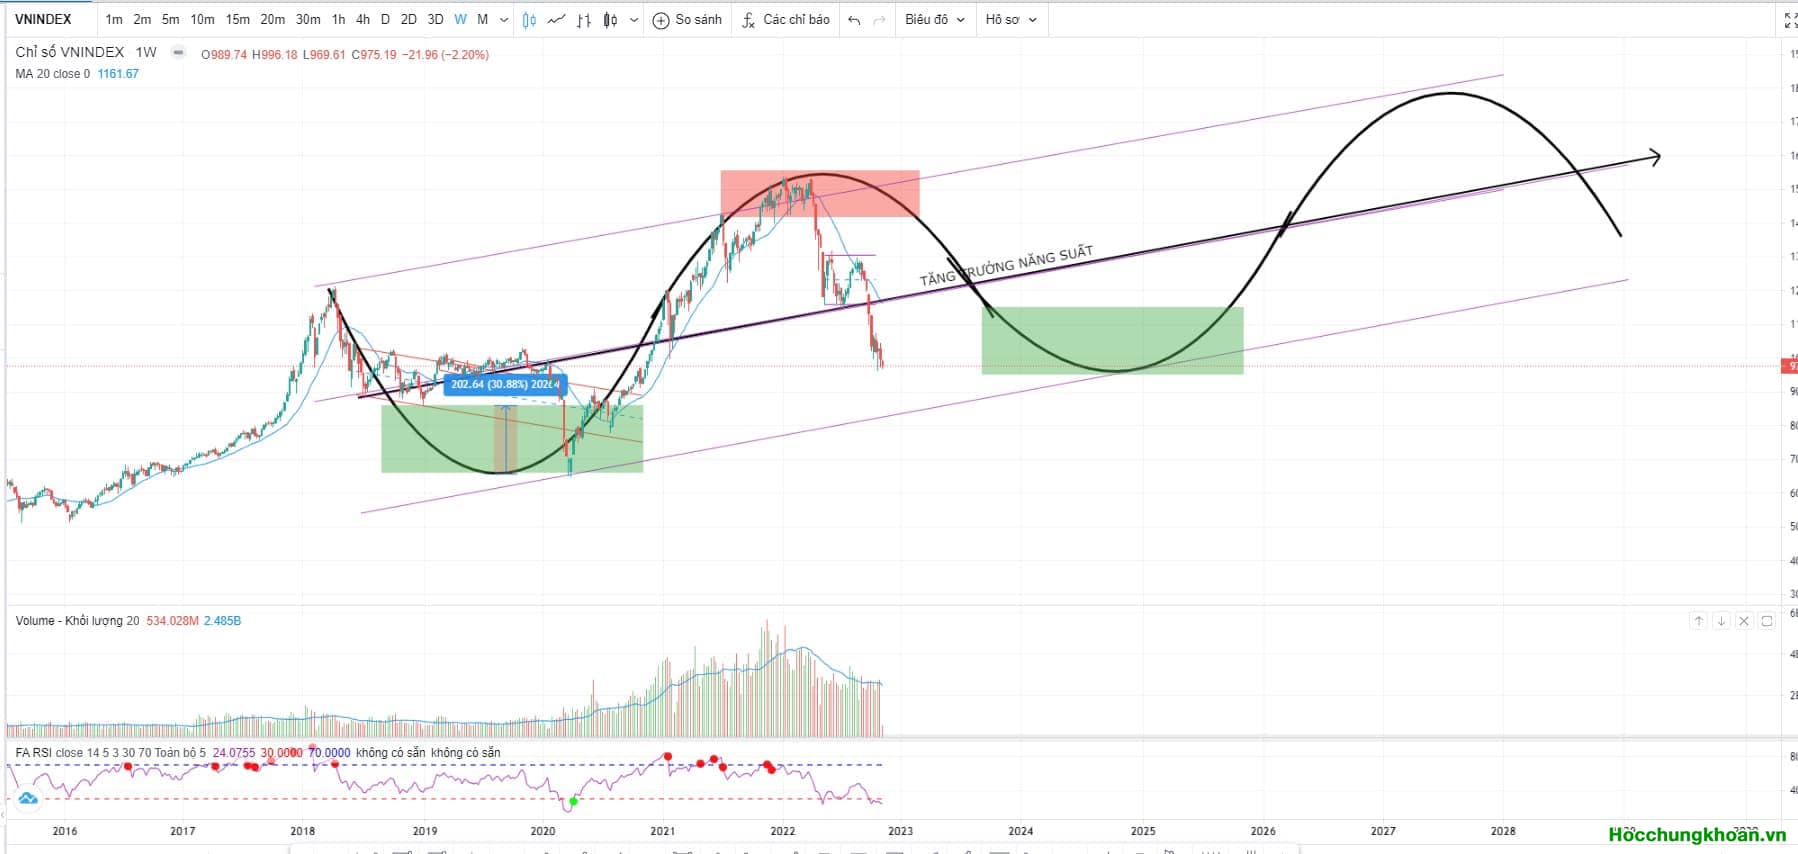
Task: Close the Volume pane
Action: pyautogui.click(x=1744, y=621)
